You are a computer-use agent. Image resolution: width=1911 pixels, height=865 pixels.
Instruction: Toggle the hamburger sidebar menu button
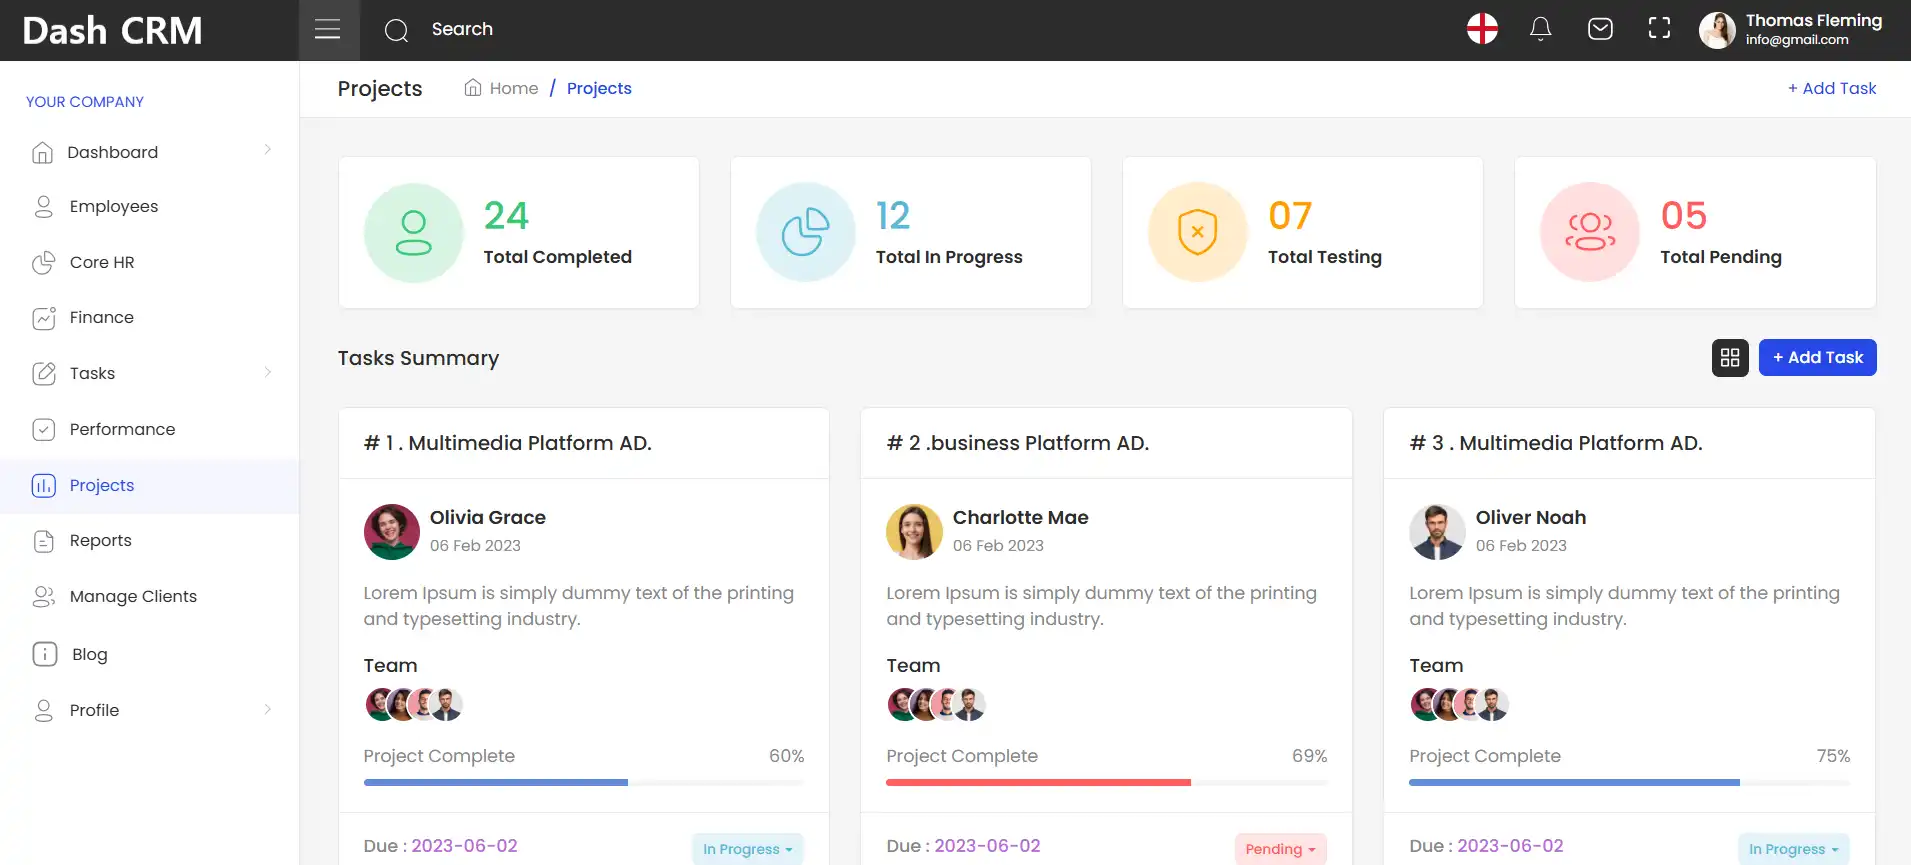pyautogui.click(x=328, y=30)
